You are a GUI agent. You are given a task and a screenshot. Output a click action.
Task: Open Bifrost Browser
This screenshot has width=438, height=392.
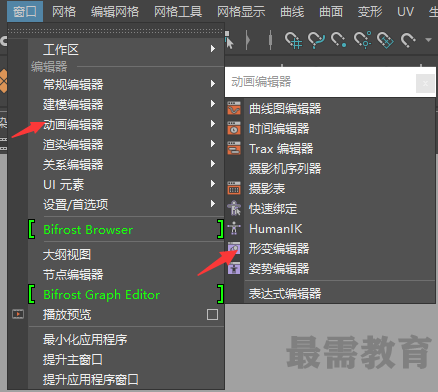(x=126, y=229)
